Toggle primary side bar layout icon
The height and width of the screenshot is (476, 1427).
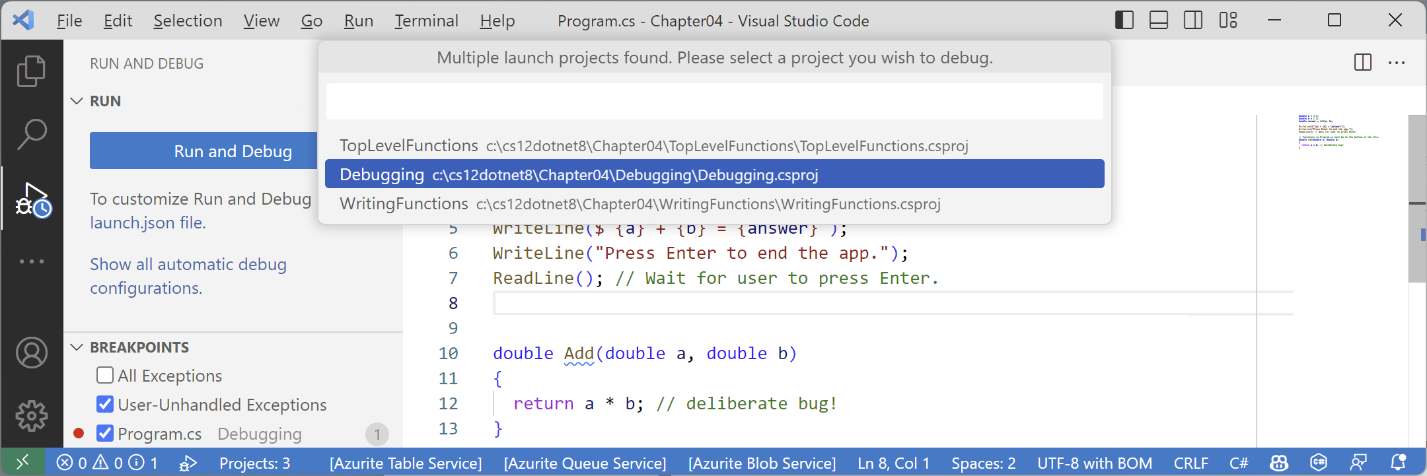click(1124, 20)
